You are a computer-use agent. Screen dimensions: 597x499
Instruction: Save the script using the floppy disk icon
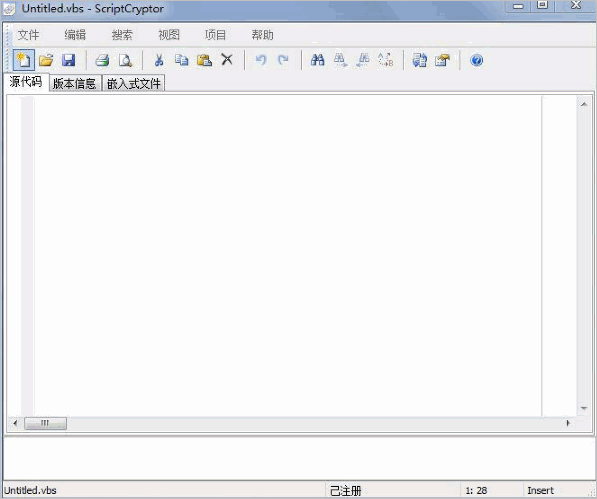click(x=69, y=60)
